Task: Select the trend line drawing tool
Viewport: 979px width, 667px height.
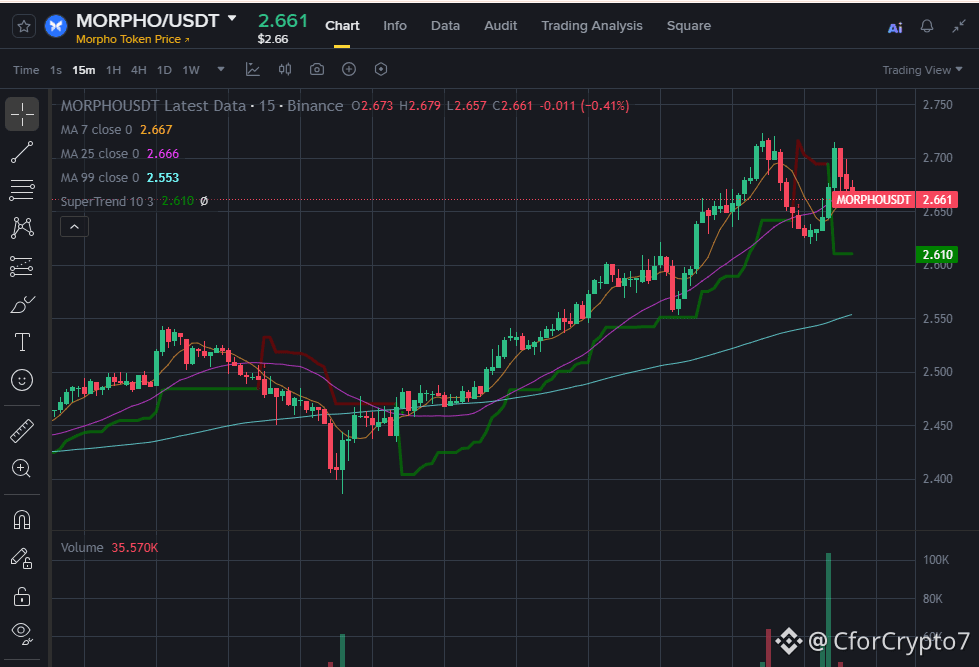Action: tap(22, 152)
